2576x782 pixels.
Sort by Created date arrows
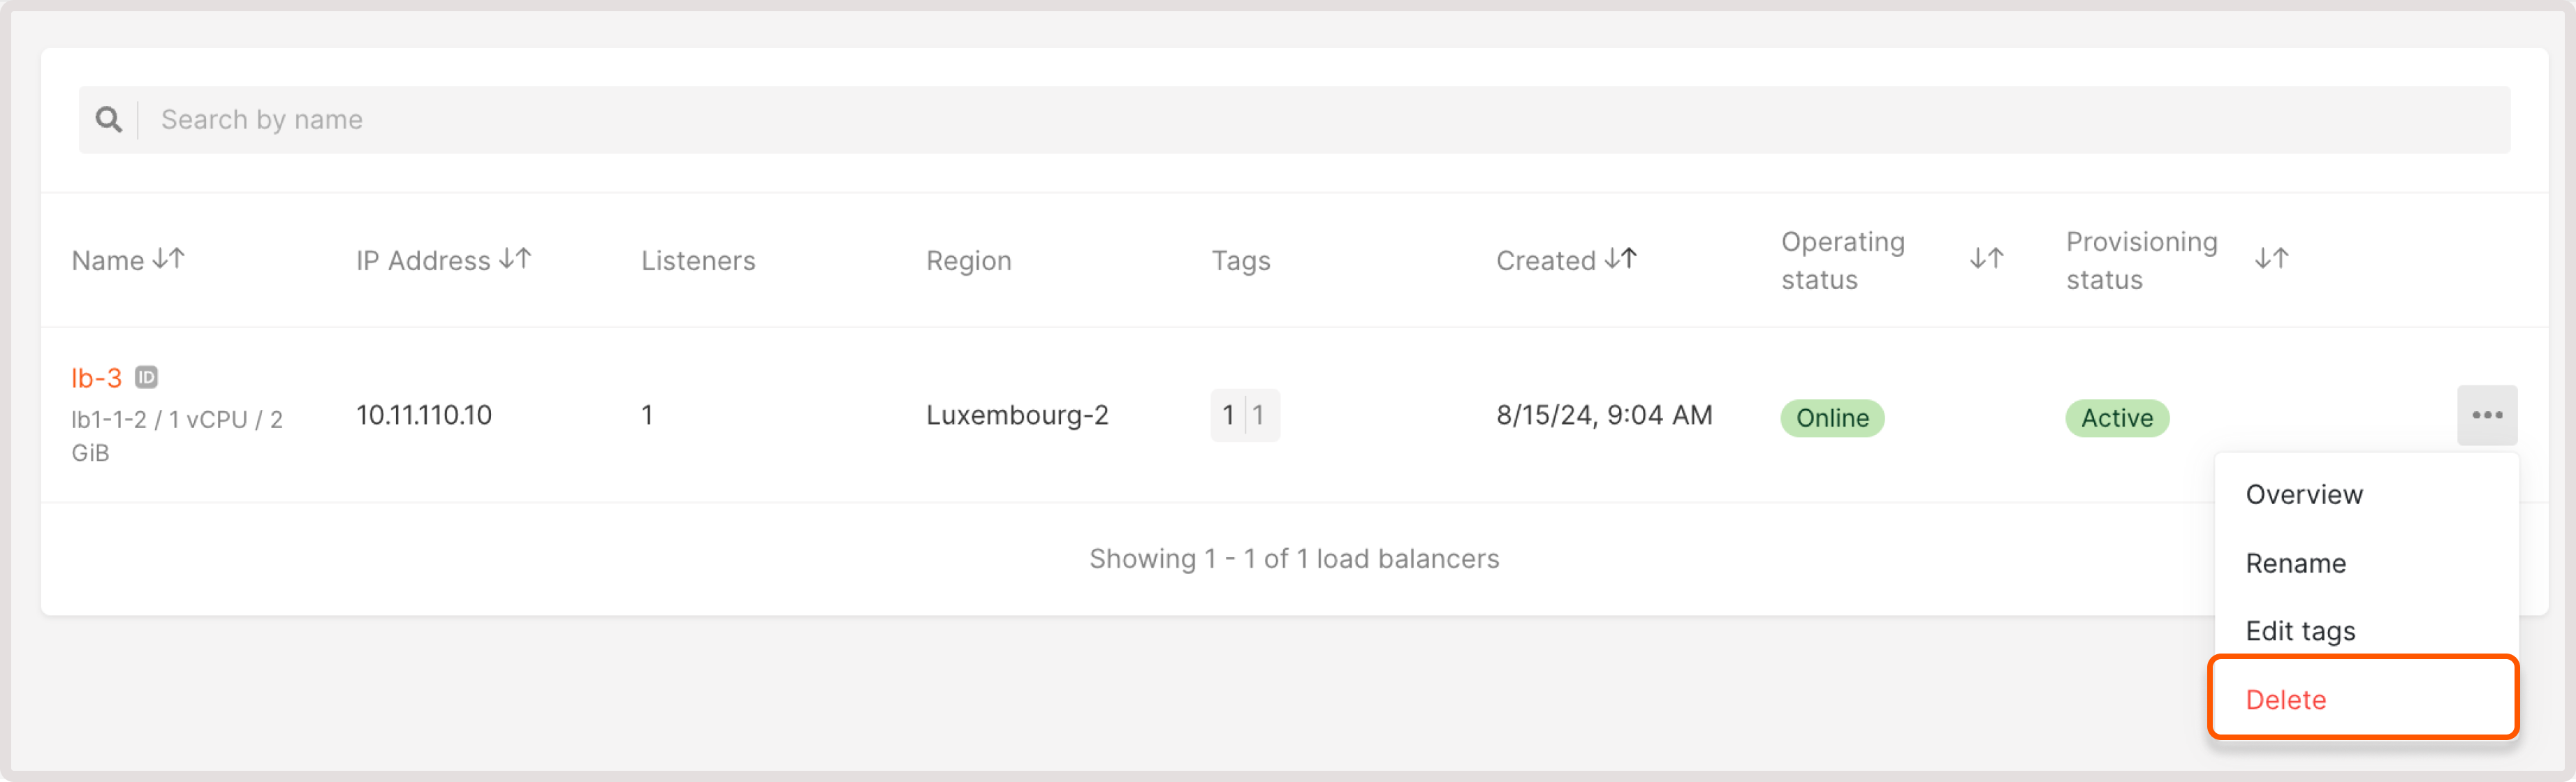point(1620,259)
